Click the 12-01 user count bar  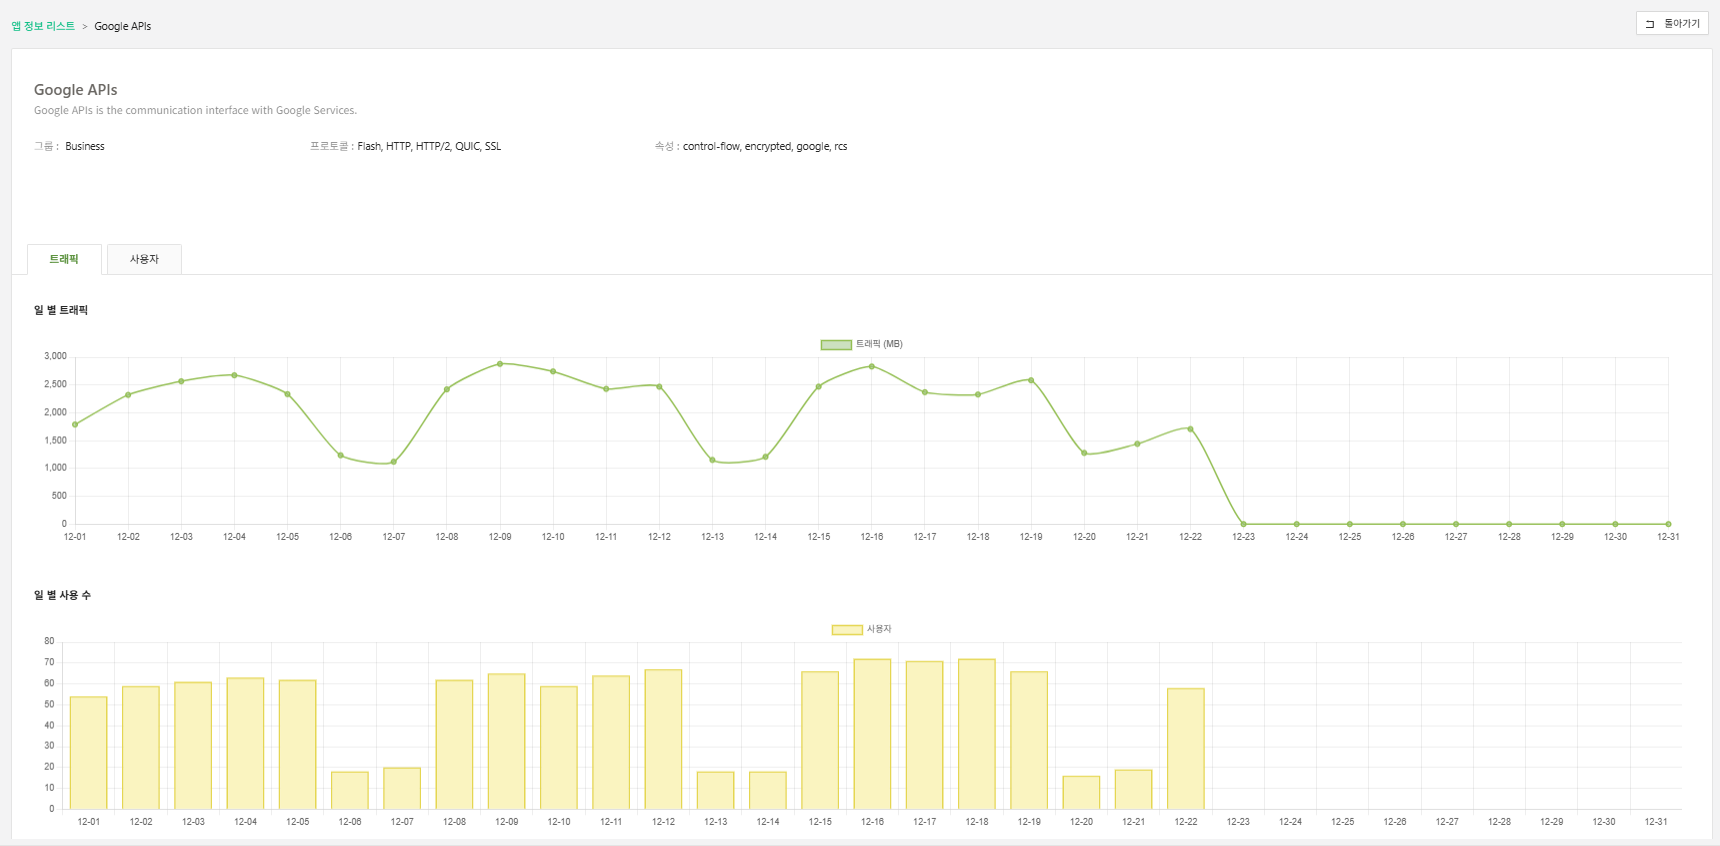89,753
